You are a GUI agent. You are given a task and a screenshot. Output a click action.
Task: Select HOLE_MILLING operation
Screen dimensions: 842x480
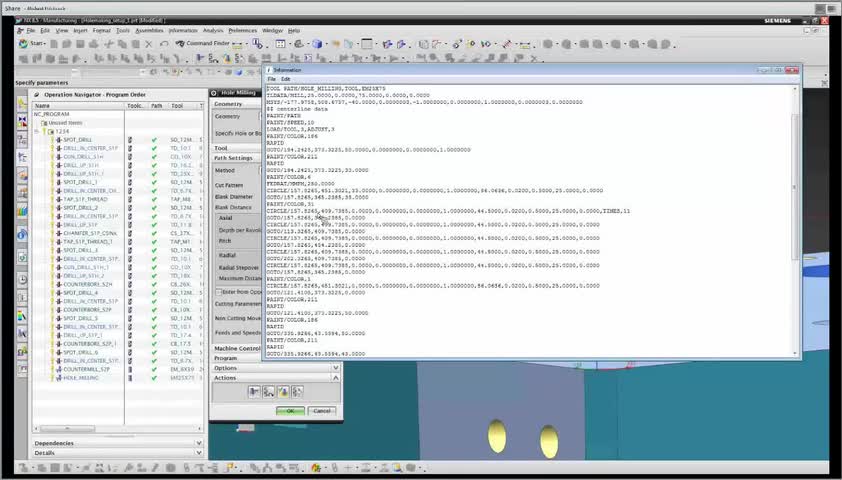coord(80,378)
